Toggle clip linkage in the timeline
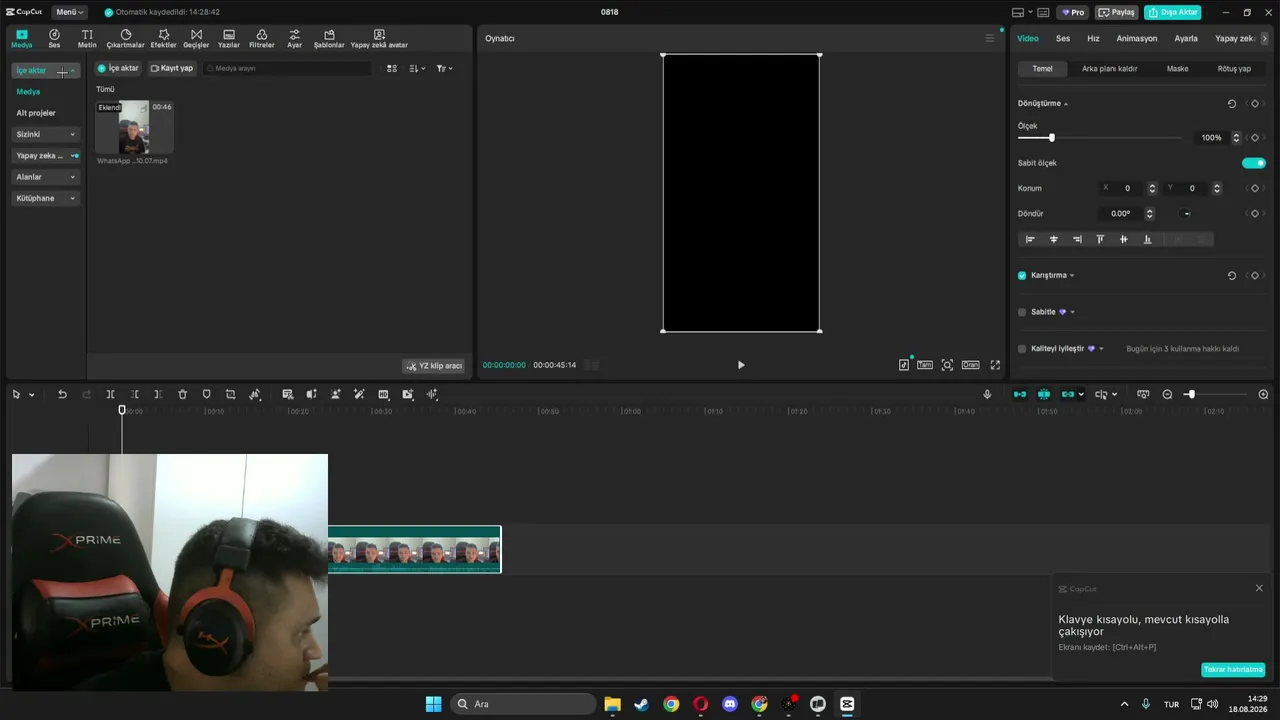The height and width of the screenshot is (720, 1280). pyautogui.click(x=1068, y=395)
